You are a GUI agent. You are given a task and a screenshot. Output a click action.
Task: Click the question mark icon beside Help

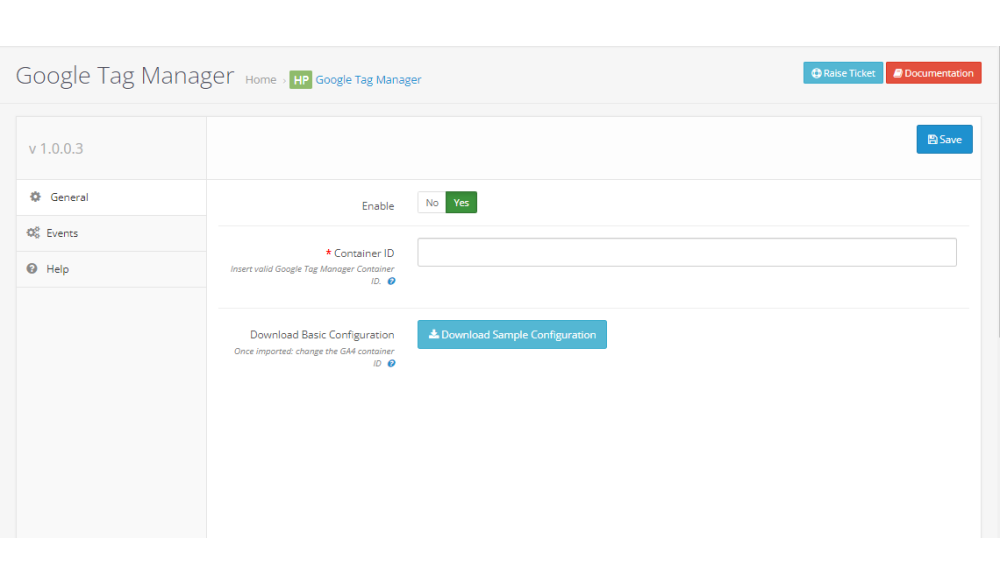coord(33,269)
